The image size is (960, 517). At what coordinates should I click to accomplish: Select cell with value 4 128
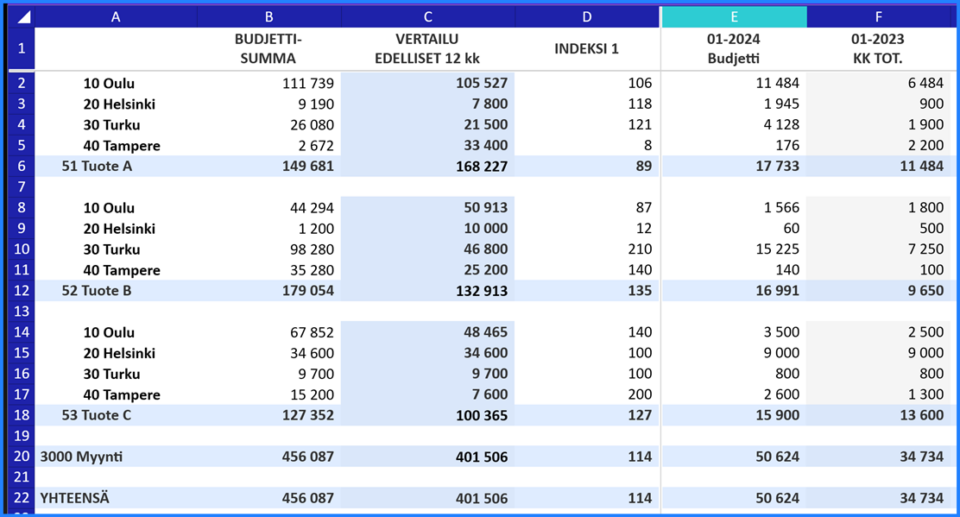tap(733, 124)
